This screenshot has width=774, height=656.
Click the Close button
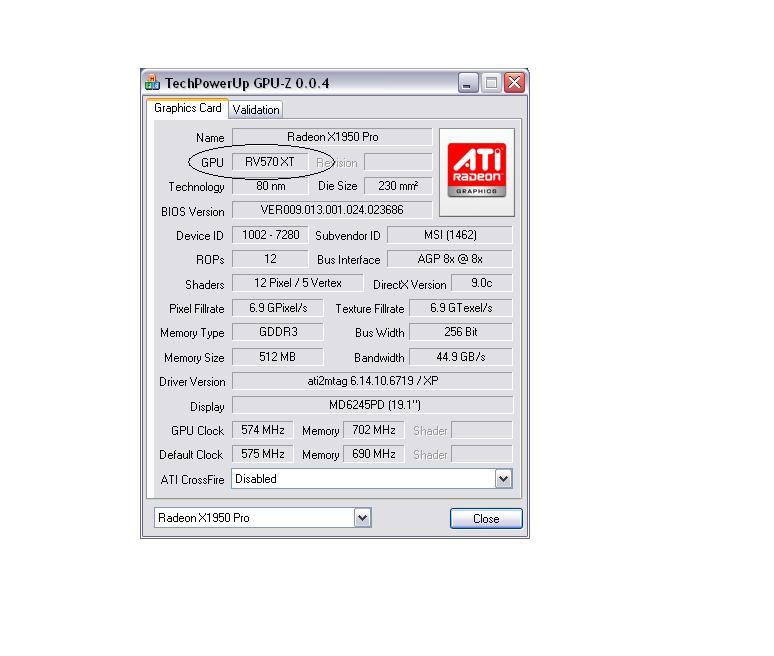486,519
